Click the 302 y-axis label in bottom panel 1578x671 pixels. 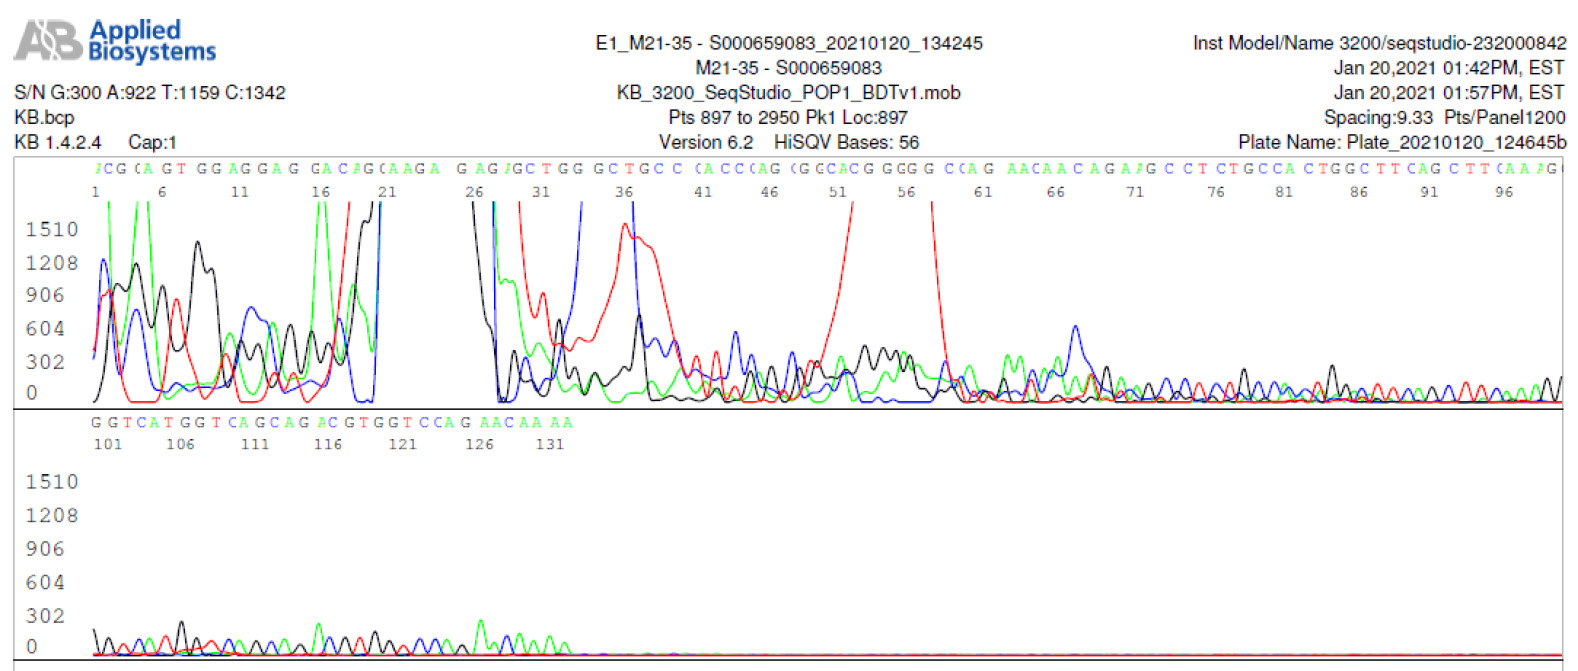pyautogui.click(x=45, y=616)
